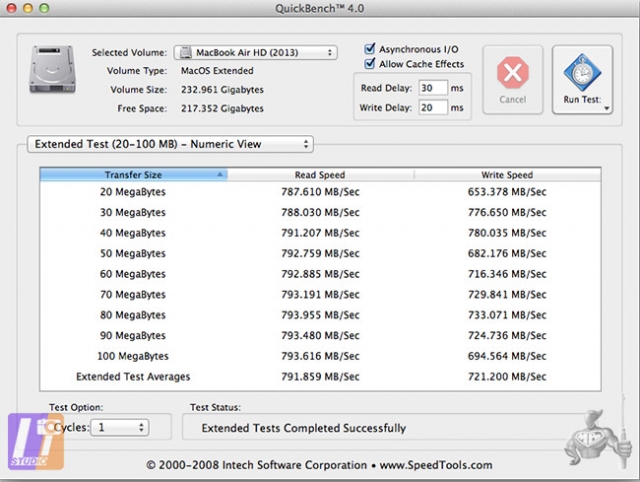Click read speed 793.955 MB/Sec
This screenshot has width=640, height=482.
coord(320,315)
